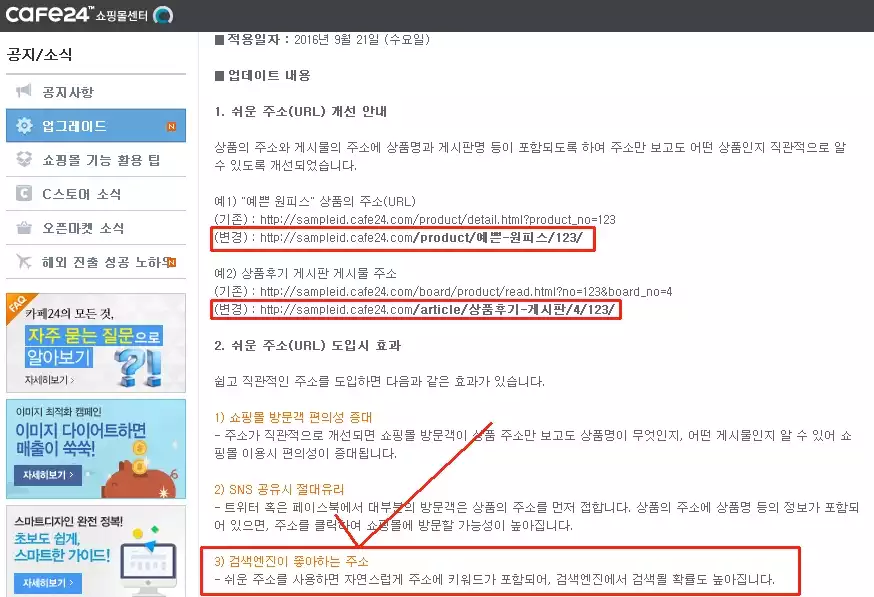Open 쇼핑몰 기능 활용 팁 menu
Viewport: 874px width, 597px height.
pos(96,160)
